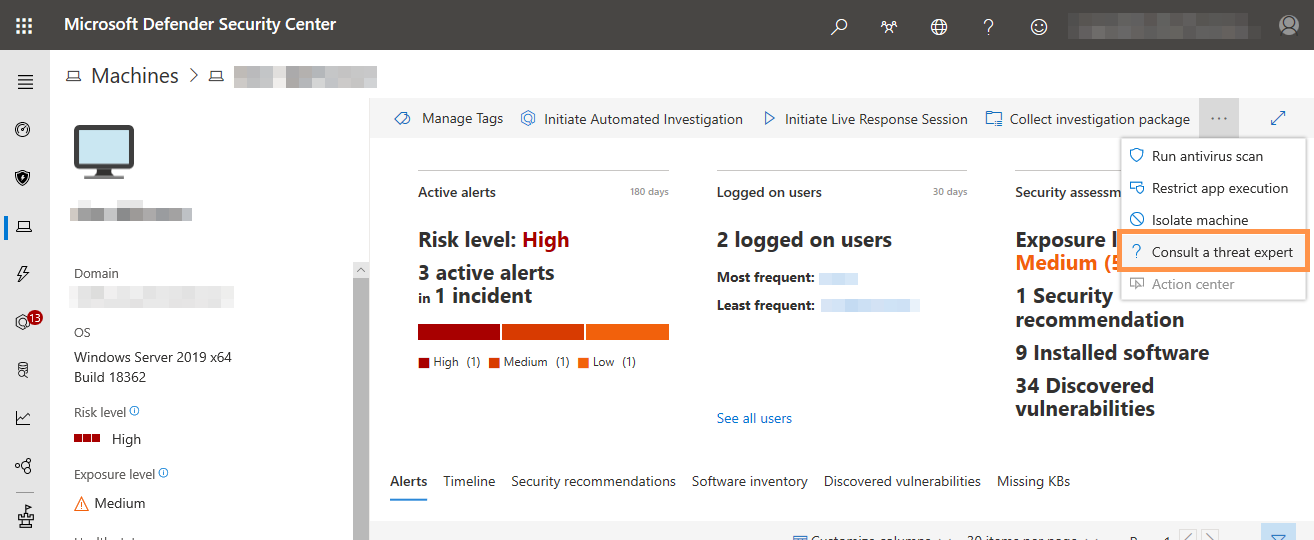Expand the machine page to full screen
The height and width of the screenshot is (540, 1314).
tap(1277, 118)
